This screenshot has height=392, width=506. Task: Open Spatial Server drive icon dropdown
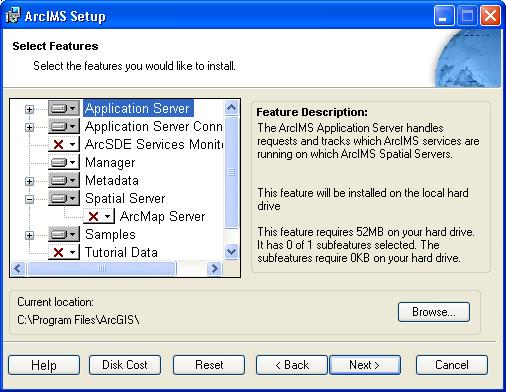click(64, 198)
